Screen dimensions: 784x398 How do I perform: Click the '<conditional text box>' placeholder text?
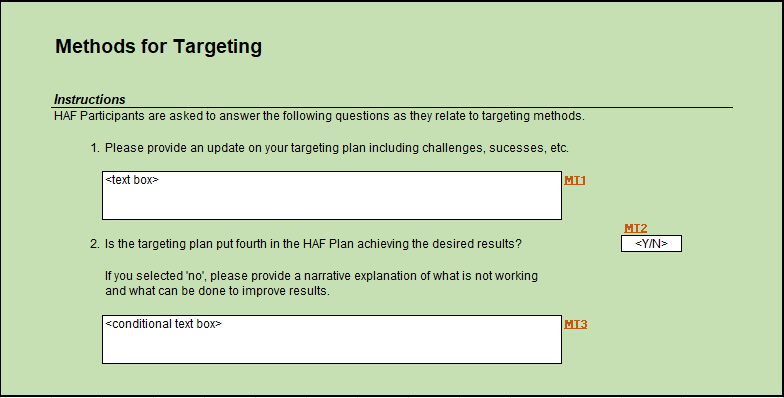(164, 324)
